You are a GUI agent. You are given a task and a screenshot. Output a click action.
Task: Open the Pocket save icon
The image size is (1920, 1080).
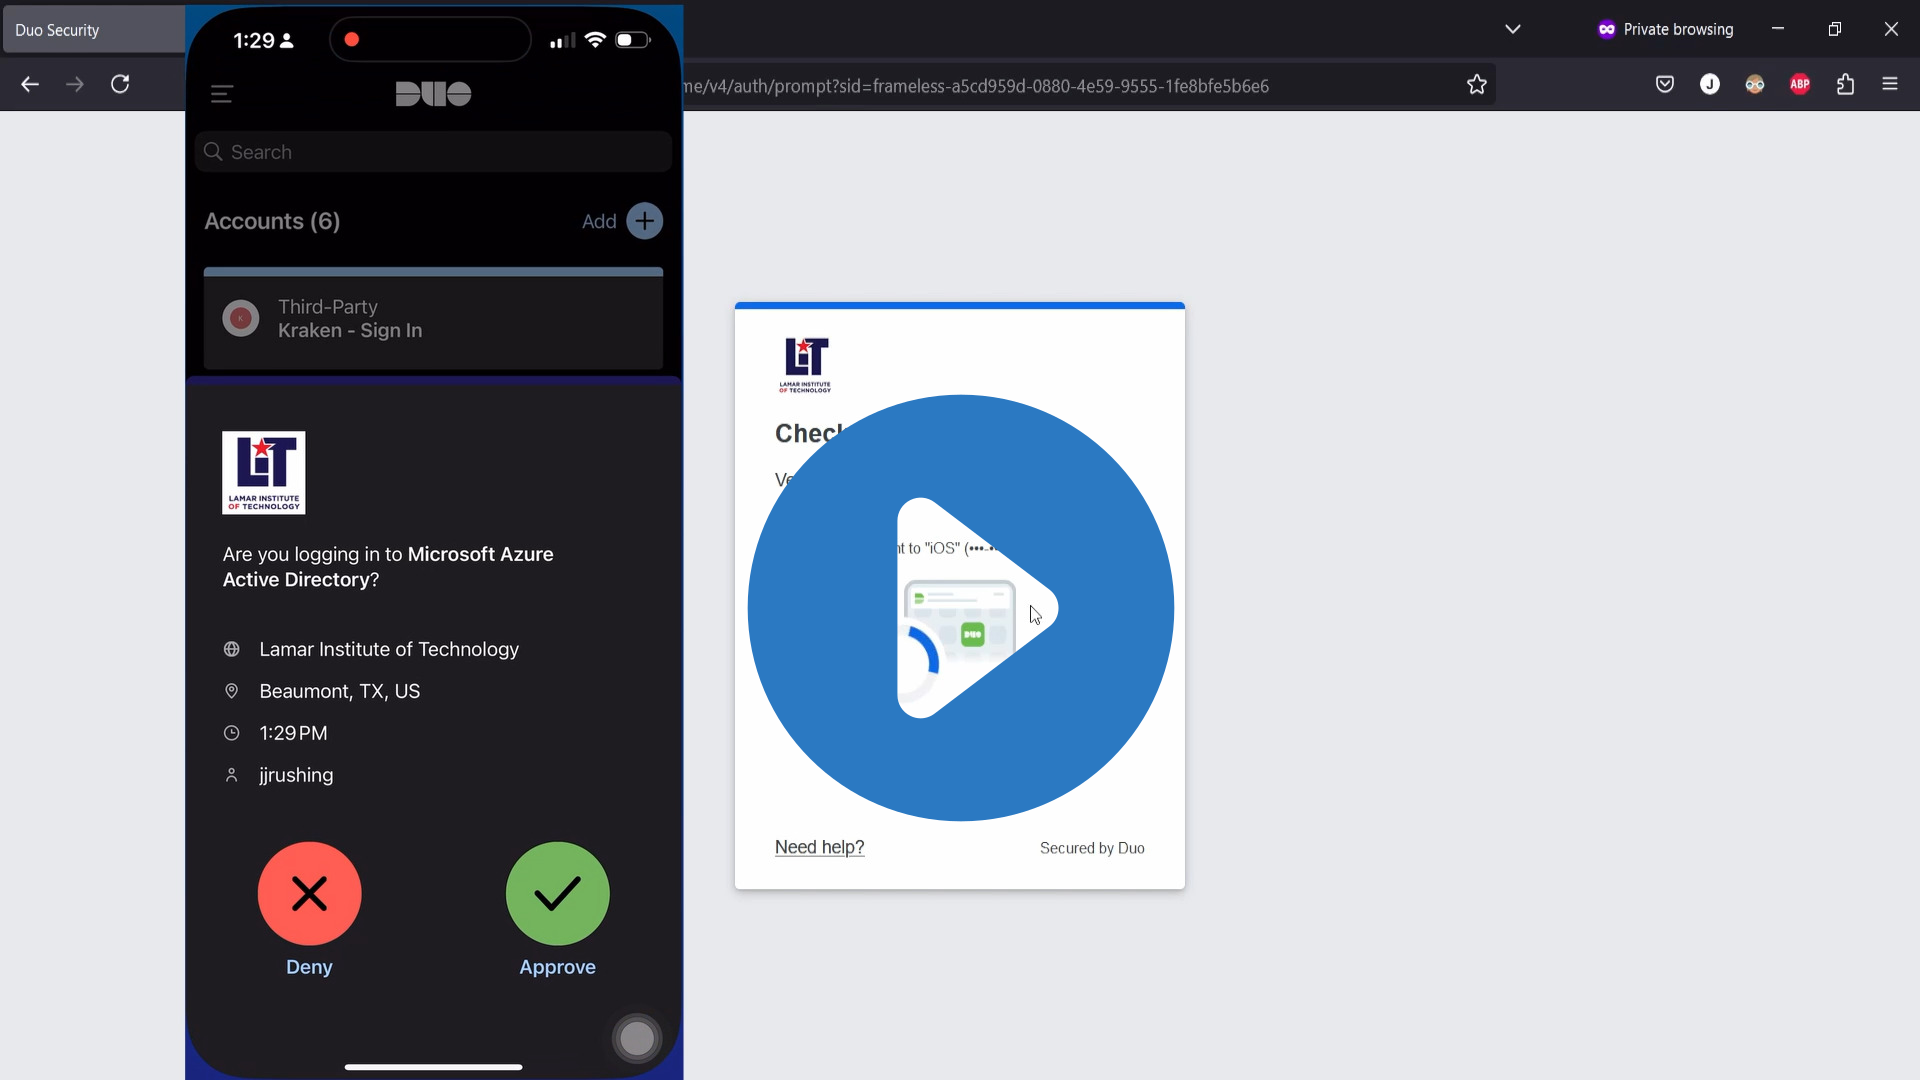(1665, 84)
